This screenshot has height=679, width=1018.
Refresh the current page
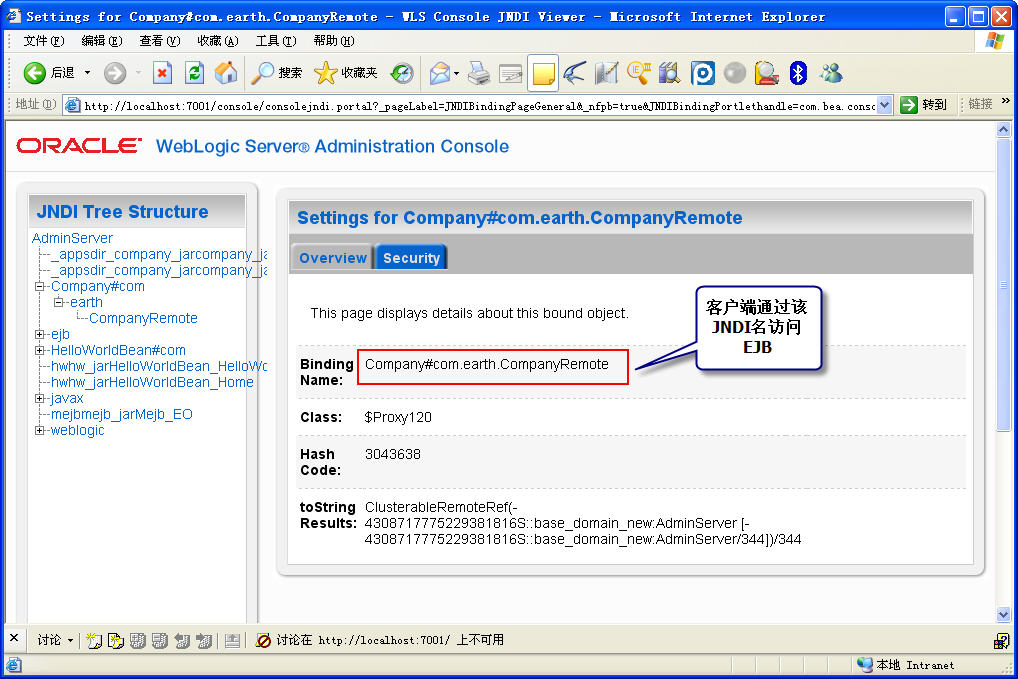point(194,72)
